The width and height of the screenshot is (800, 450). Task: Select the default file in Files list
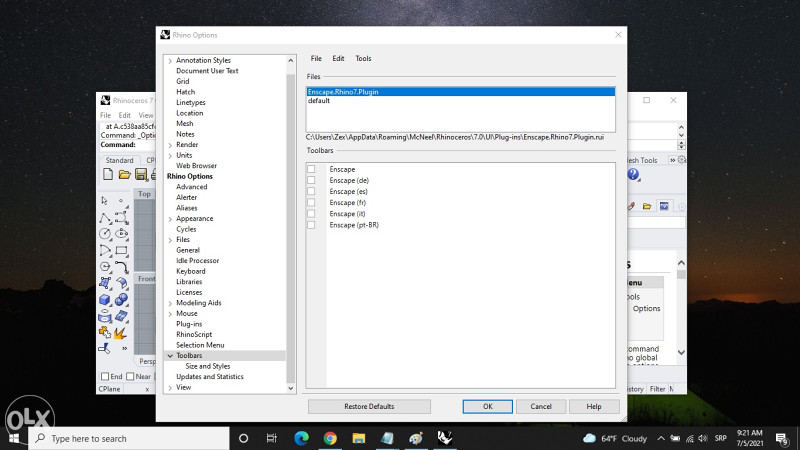[460, 101]
